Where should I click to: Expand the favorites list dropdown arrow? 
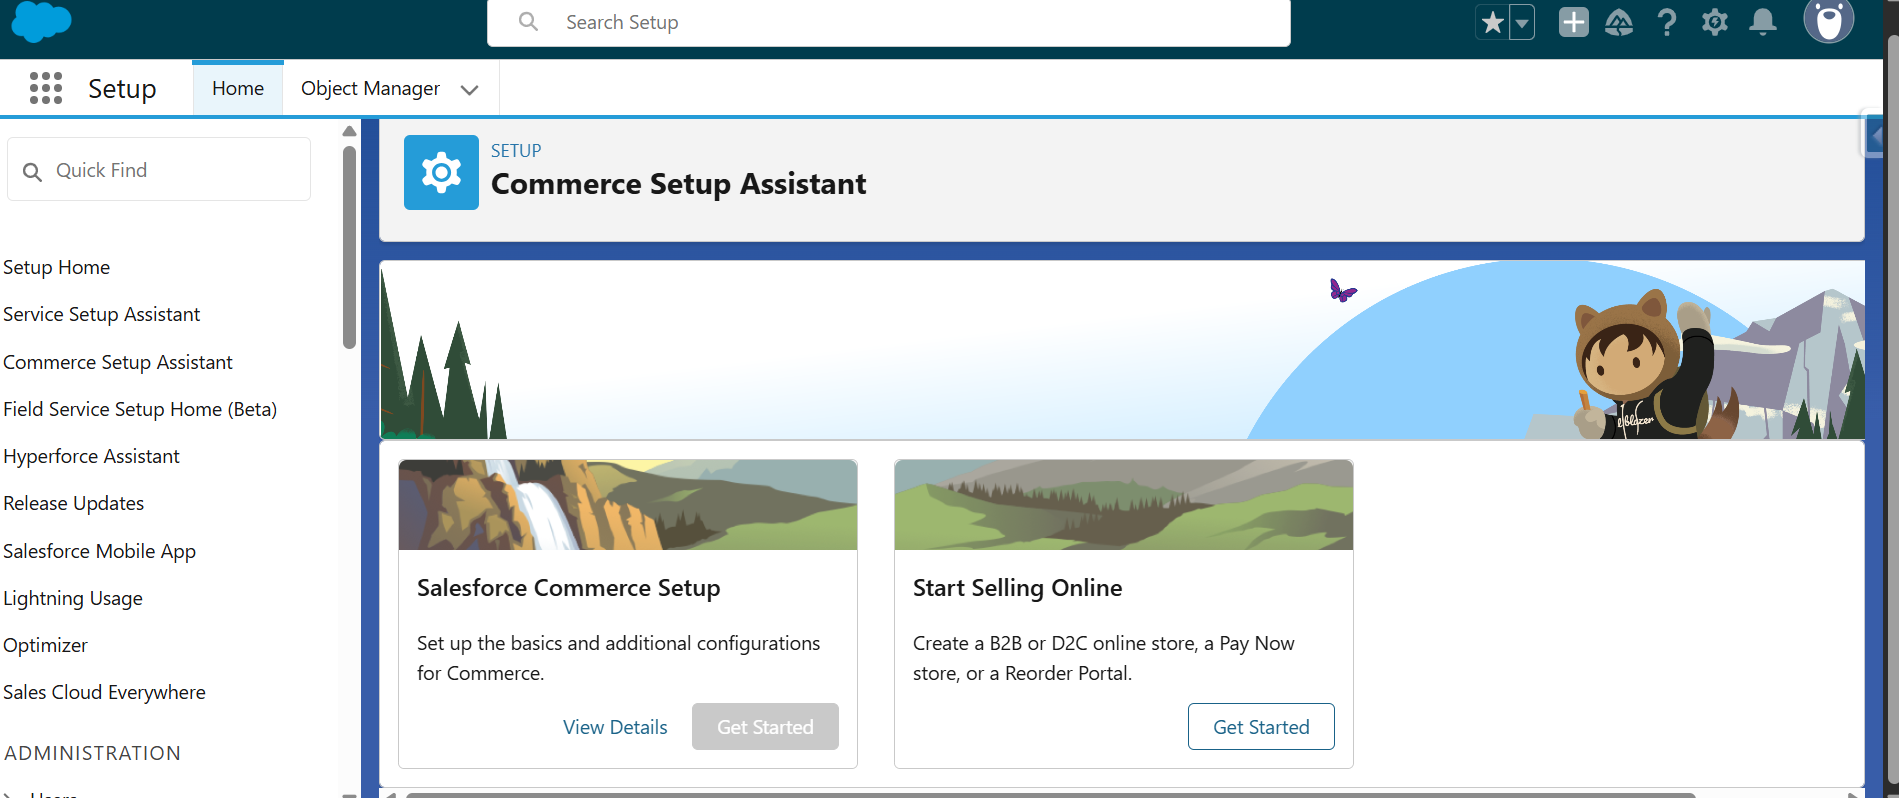tap(1521, 22)
